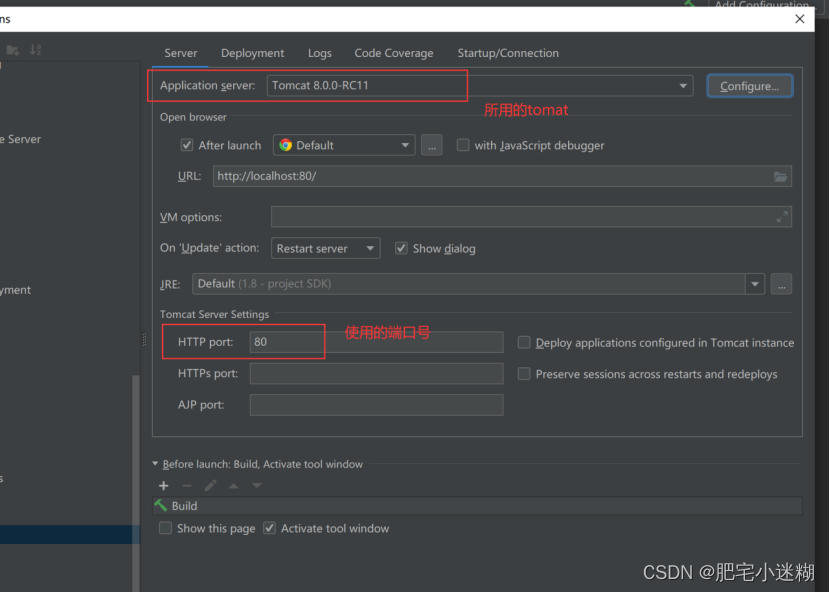Viewport: 830px width, 592px height.
Task: Open the JRE dropdown arrow
Action: [755, 284]
